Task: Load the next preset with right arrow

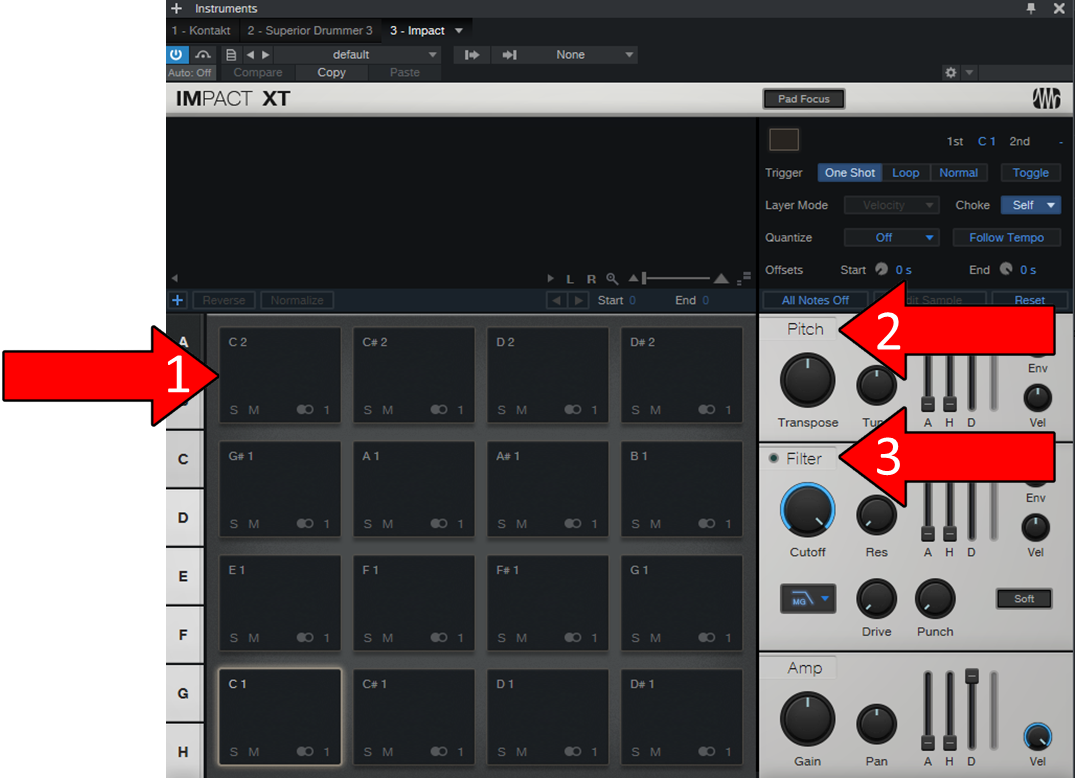Action: tap(266, 54)
